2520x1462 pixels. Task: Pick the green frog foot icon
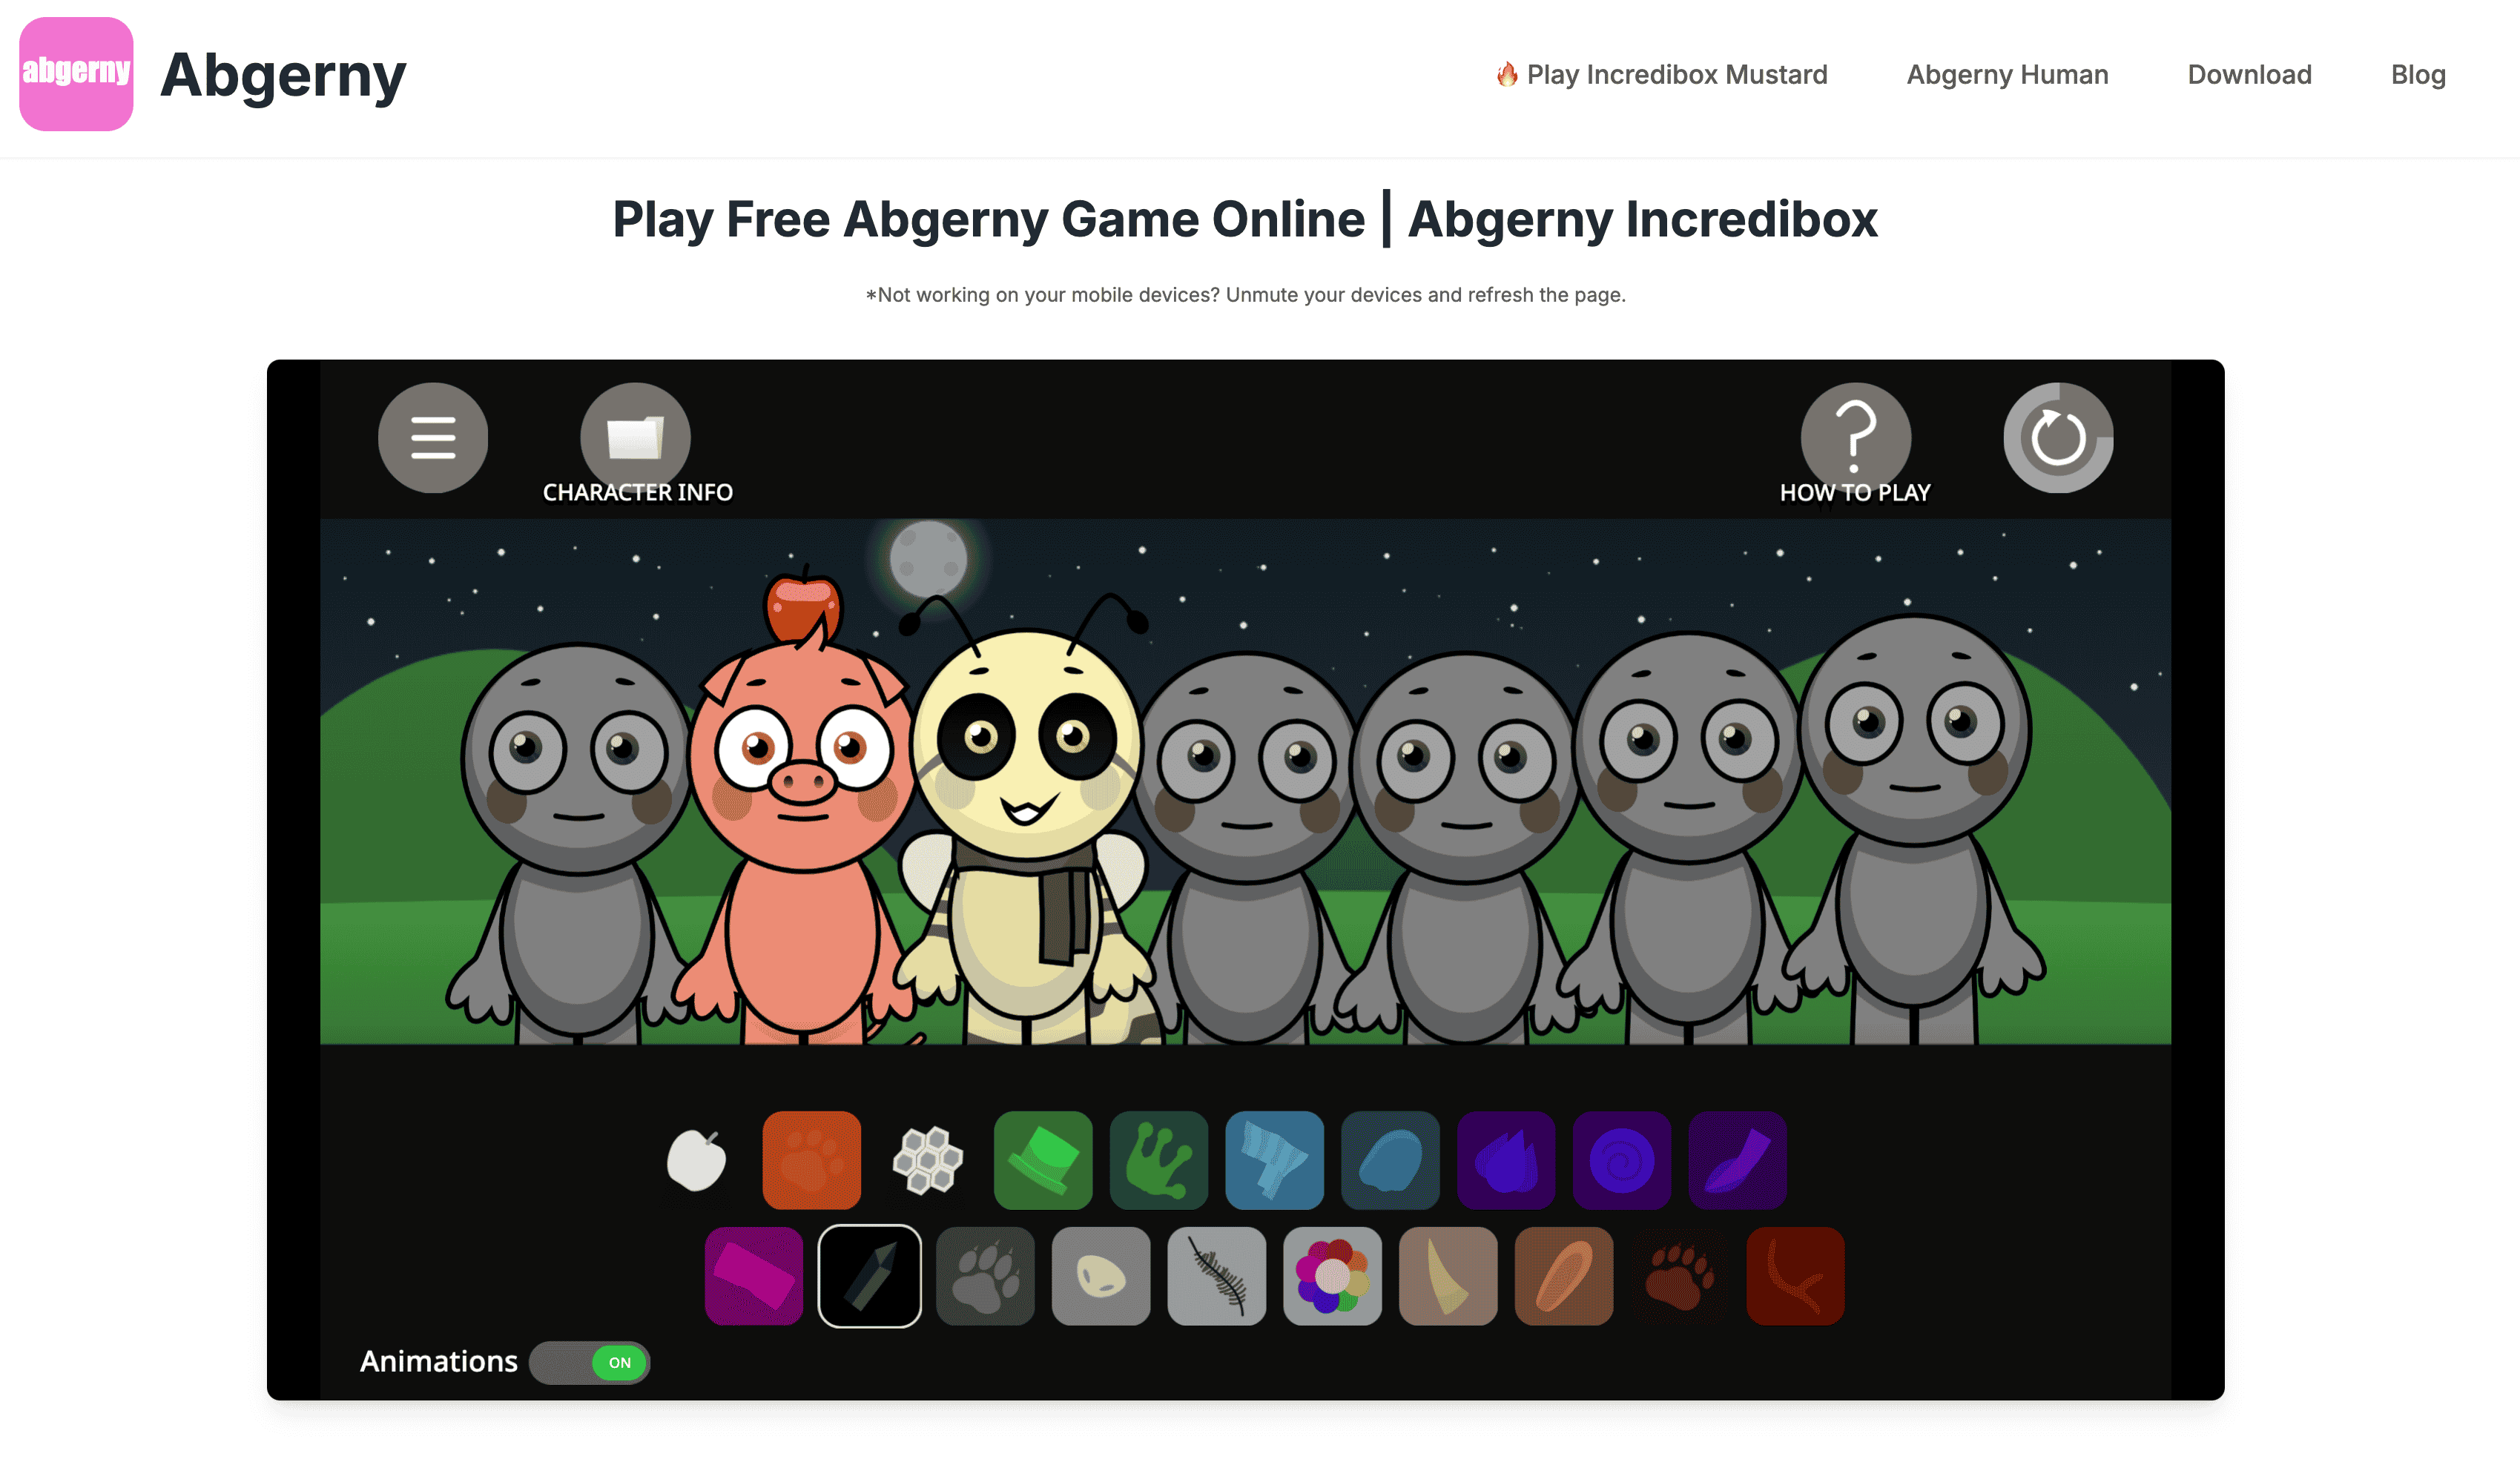click(1159, 1160)
